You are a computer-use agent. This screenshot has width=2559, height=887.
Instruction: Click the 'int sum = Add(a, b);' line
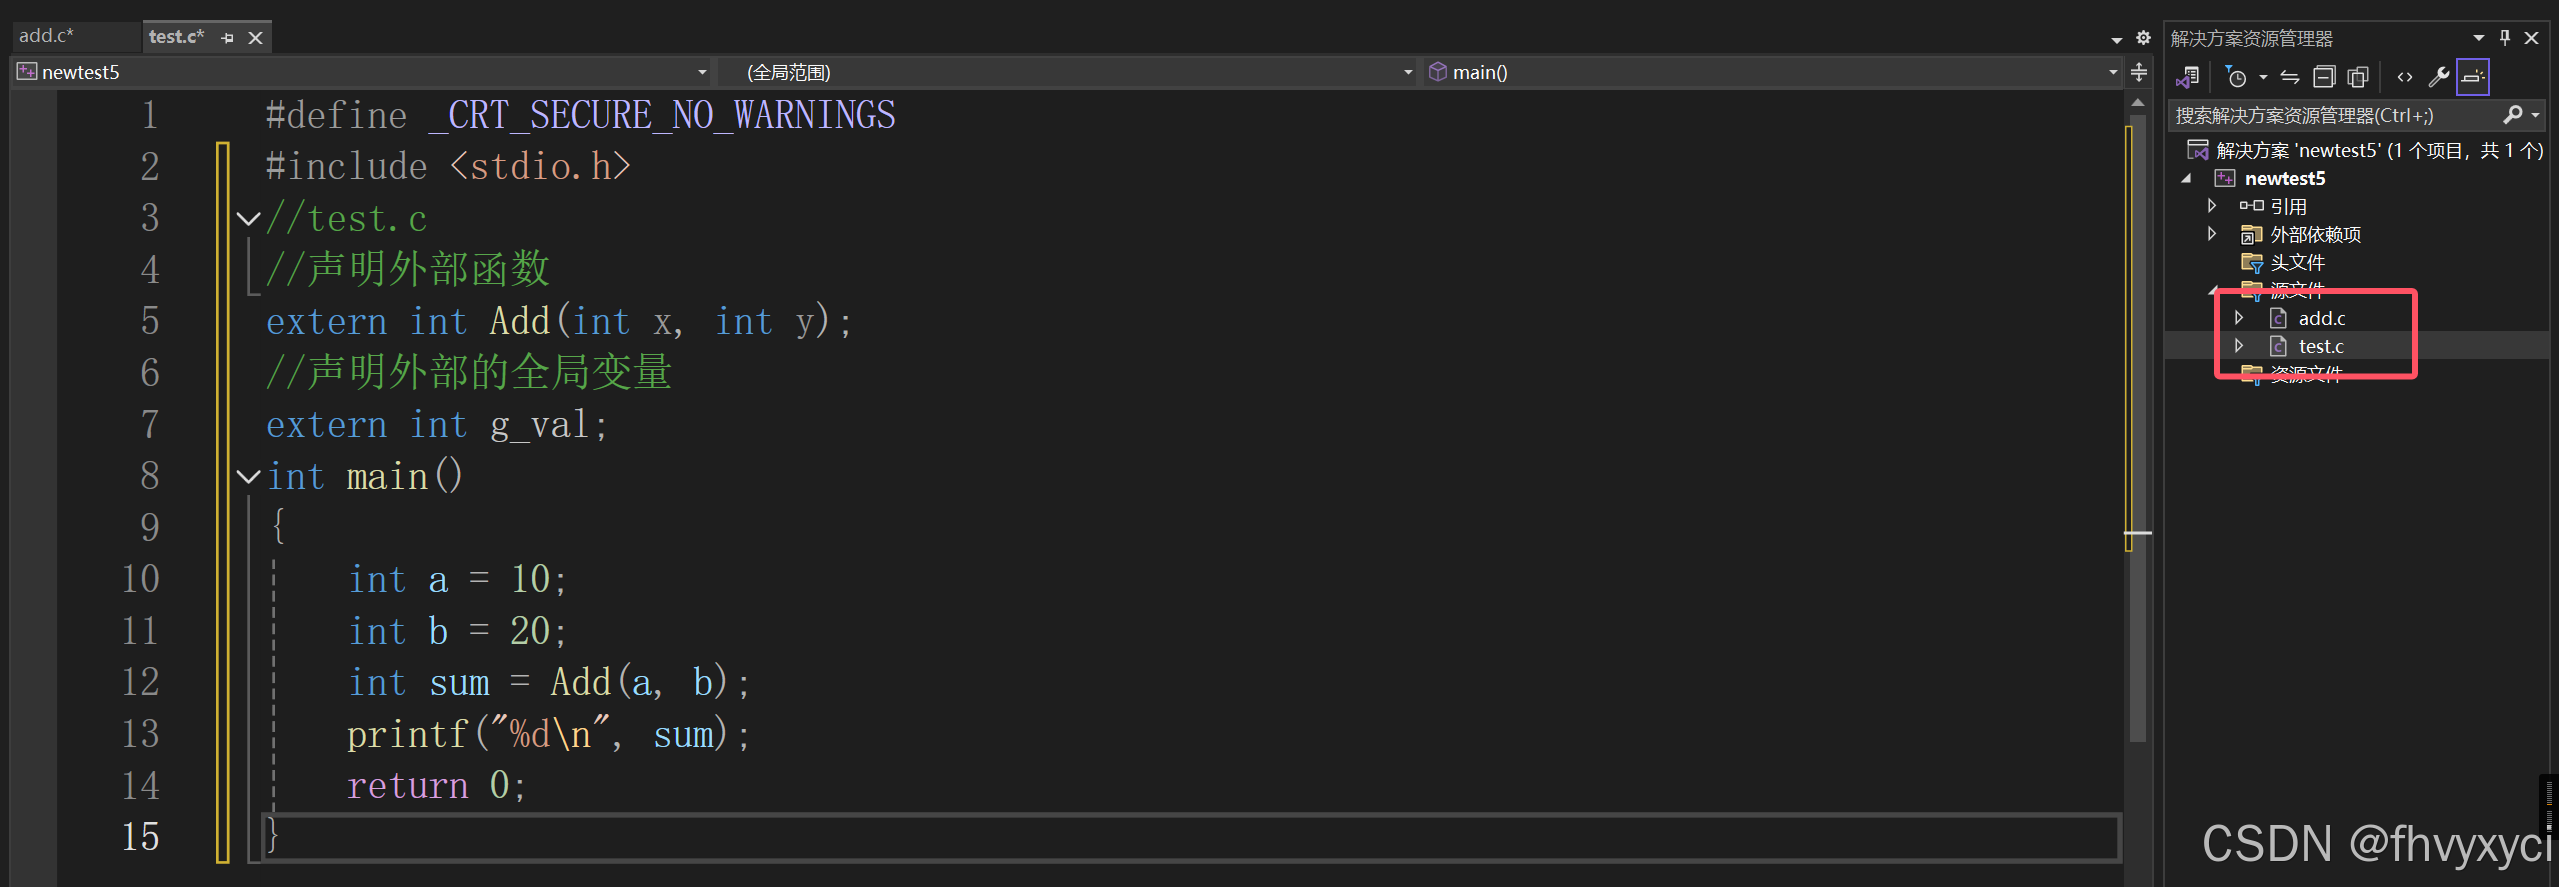click(548, 683)
